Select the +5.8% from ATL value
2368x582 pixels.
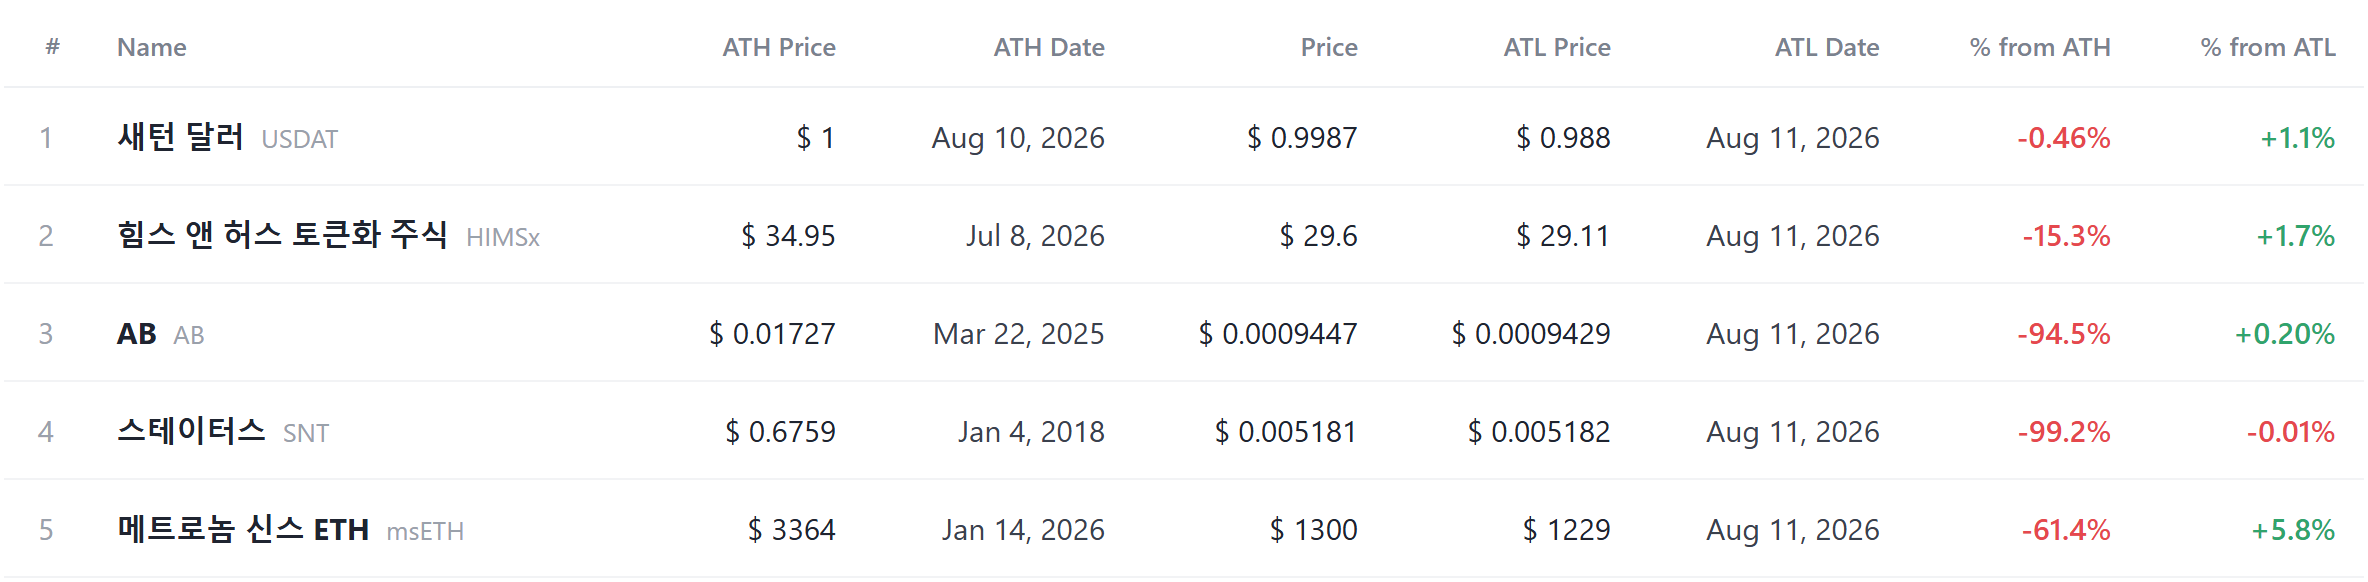(2293, 529)
